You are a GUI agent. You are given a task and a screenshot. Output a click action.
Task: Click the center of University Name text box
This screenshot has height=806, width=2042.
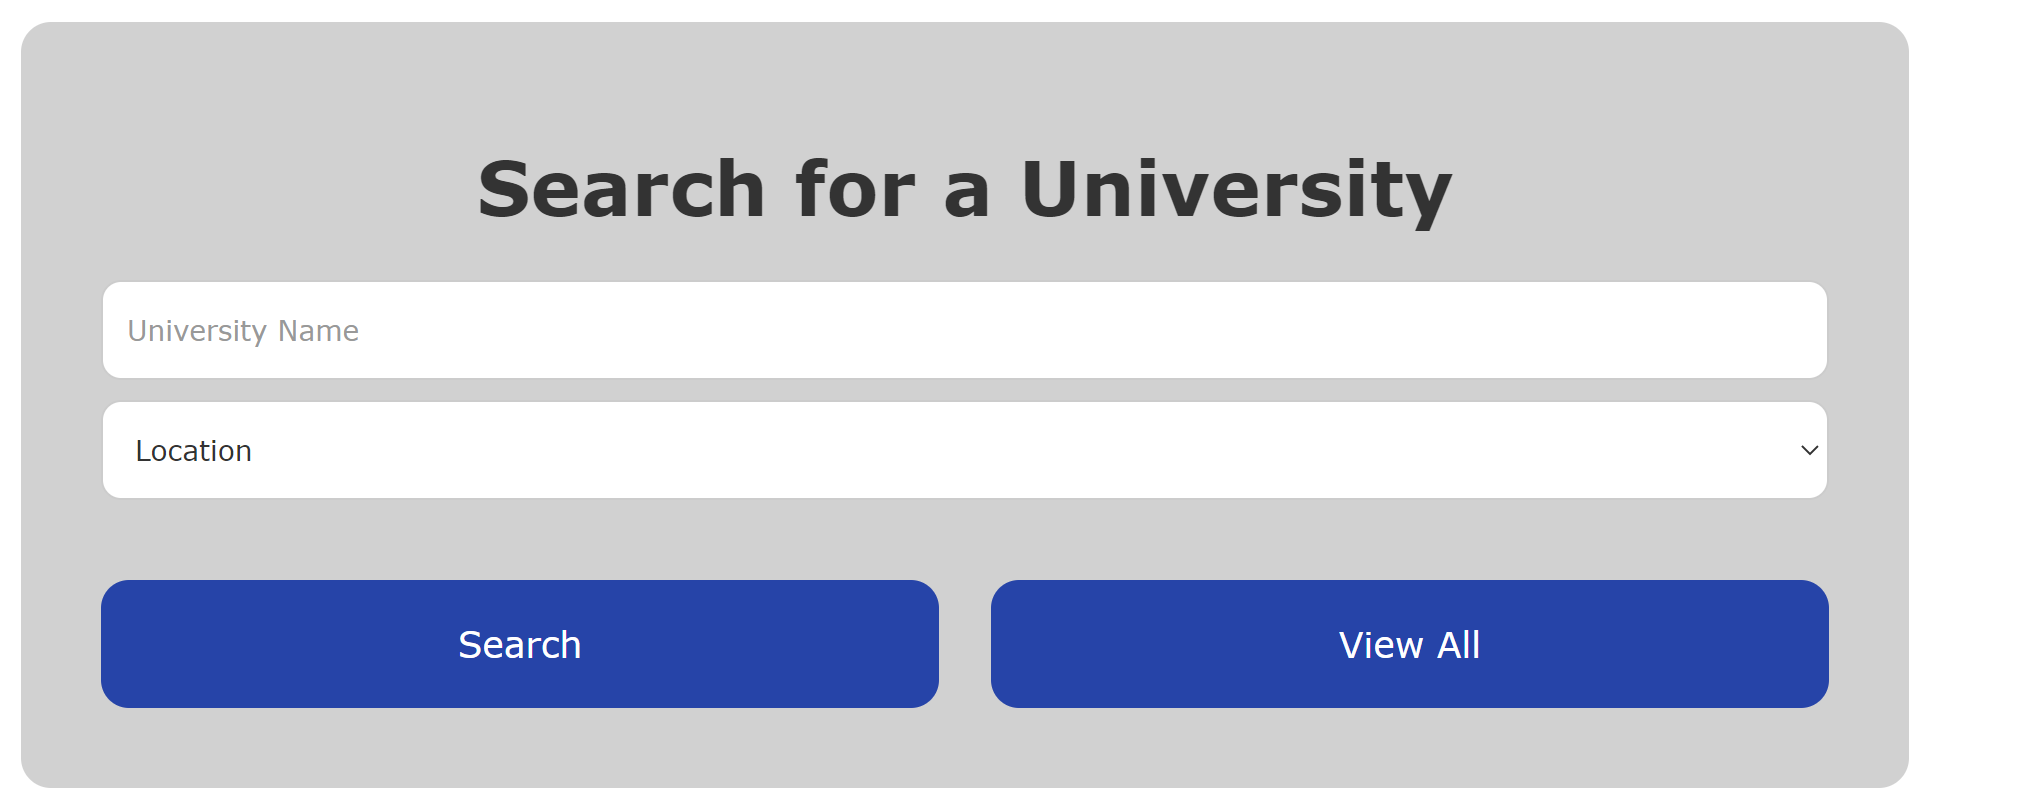coord(964,330)
